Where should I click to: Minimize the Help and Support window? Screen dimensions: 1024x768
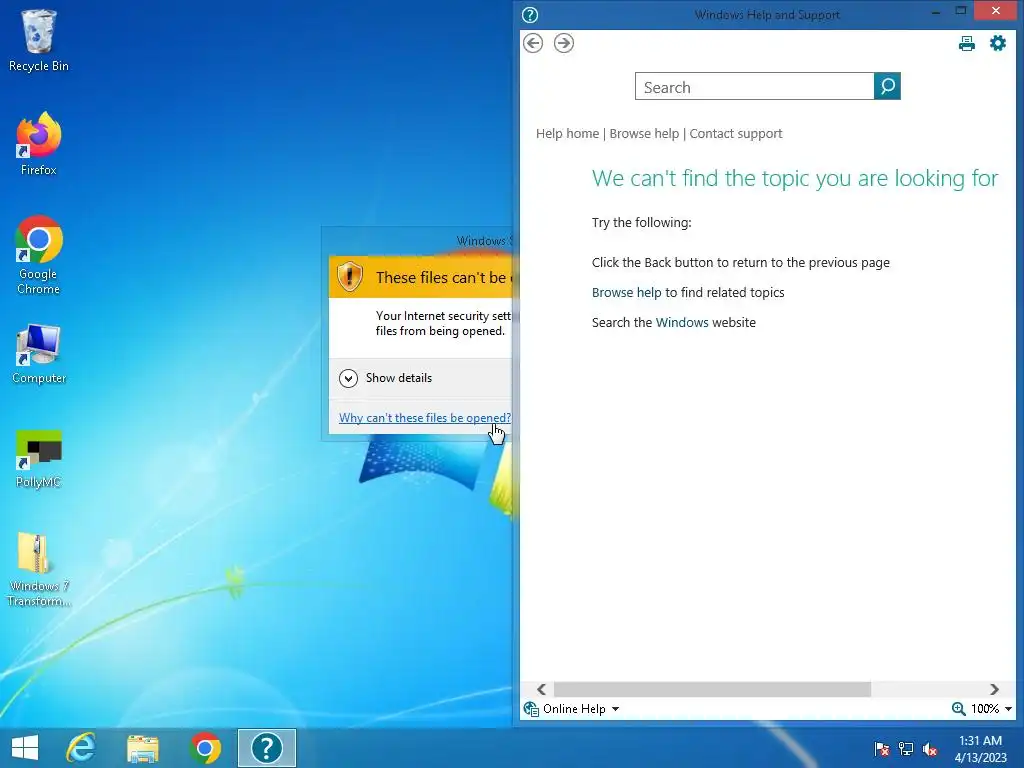point(936,11)
